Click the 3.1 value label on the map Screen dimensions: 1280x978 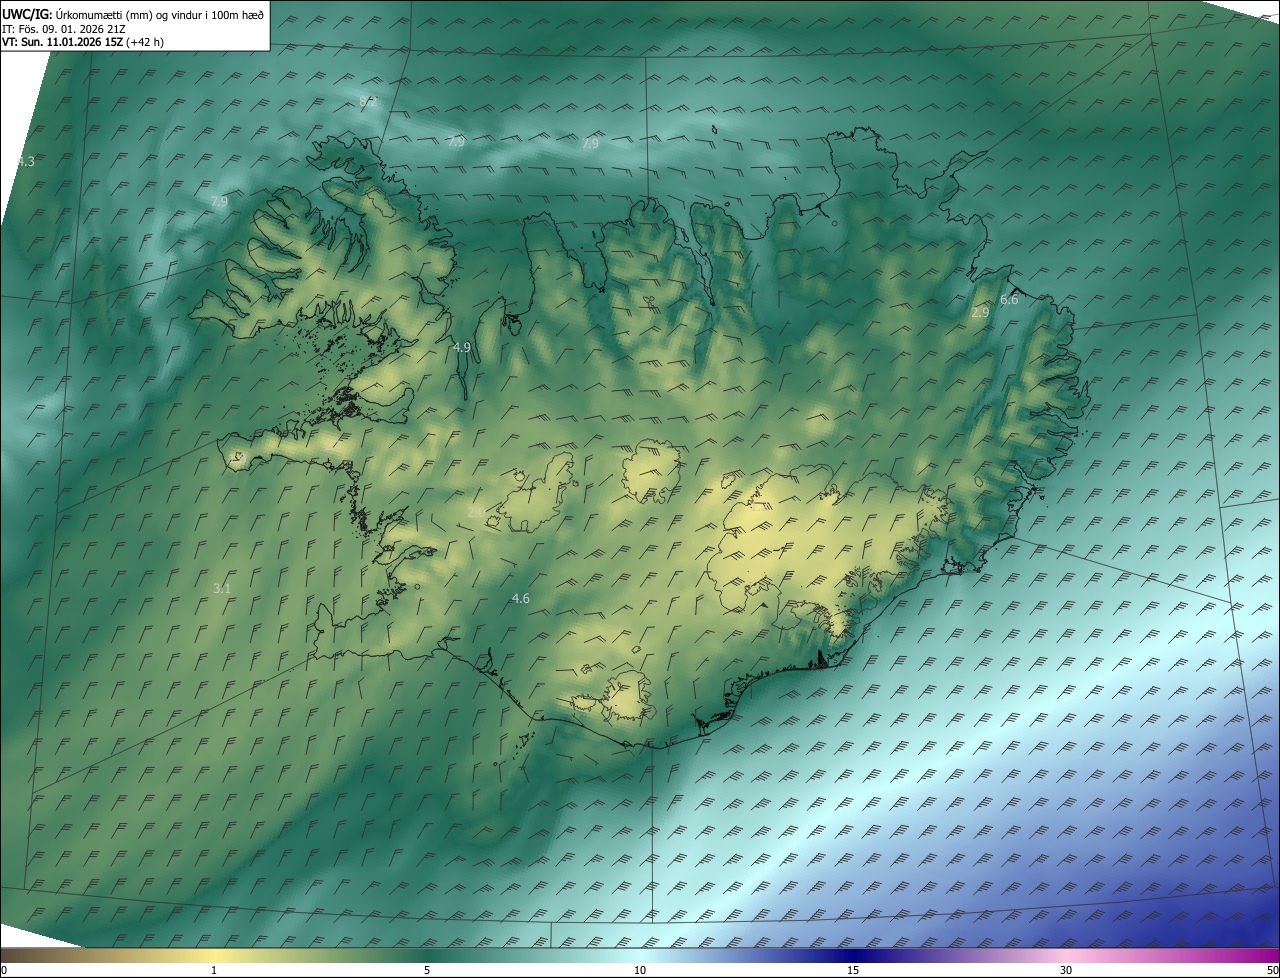(222, 588)
